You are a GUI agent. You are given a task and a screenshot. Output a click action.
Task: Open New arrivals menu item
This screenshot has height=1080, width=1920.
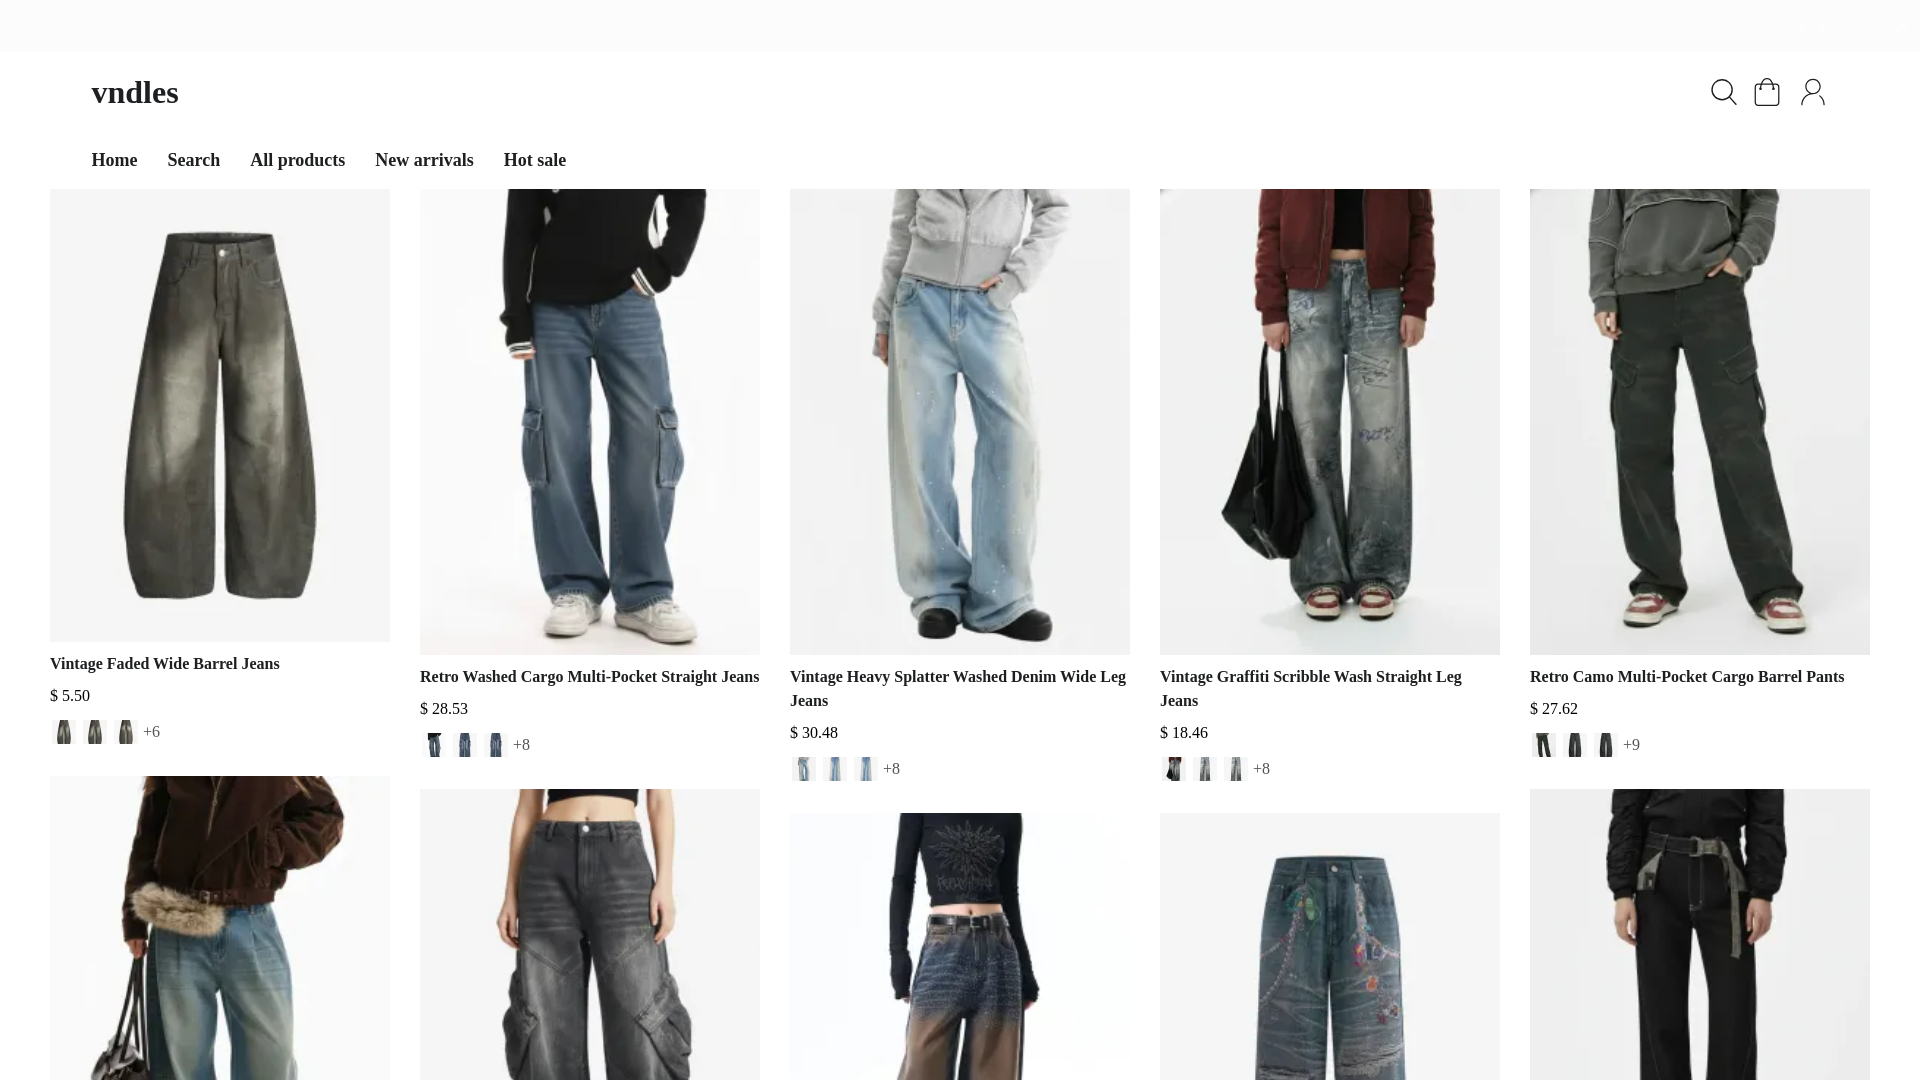pos(424,160)
